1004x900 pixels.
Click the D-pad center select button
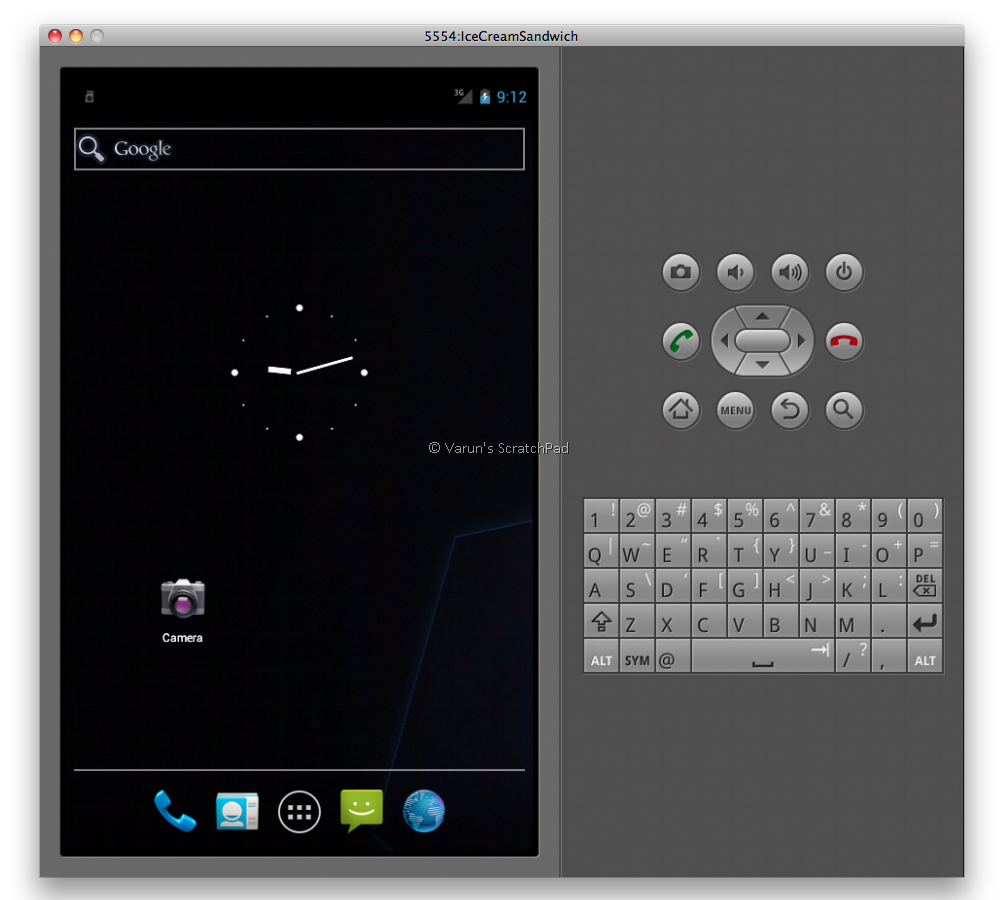[762, 341]
